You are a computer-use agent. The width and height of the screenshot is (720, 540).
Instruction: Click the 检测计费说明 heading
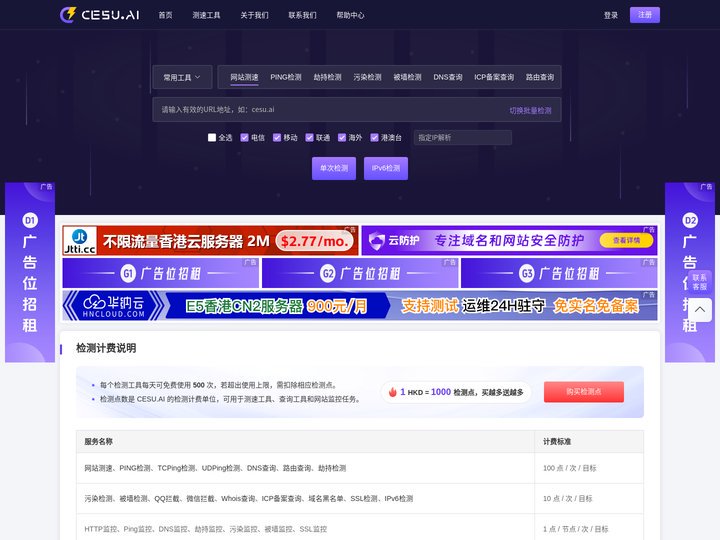[106, 348]
